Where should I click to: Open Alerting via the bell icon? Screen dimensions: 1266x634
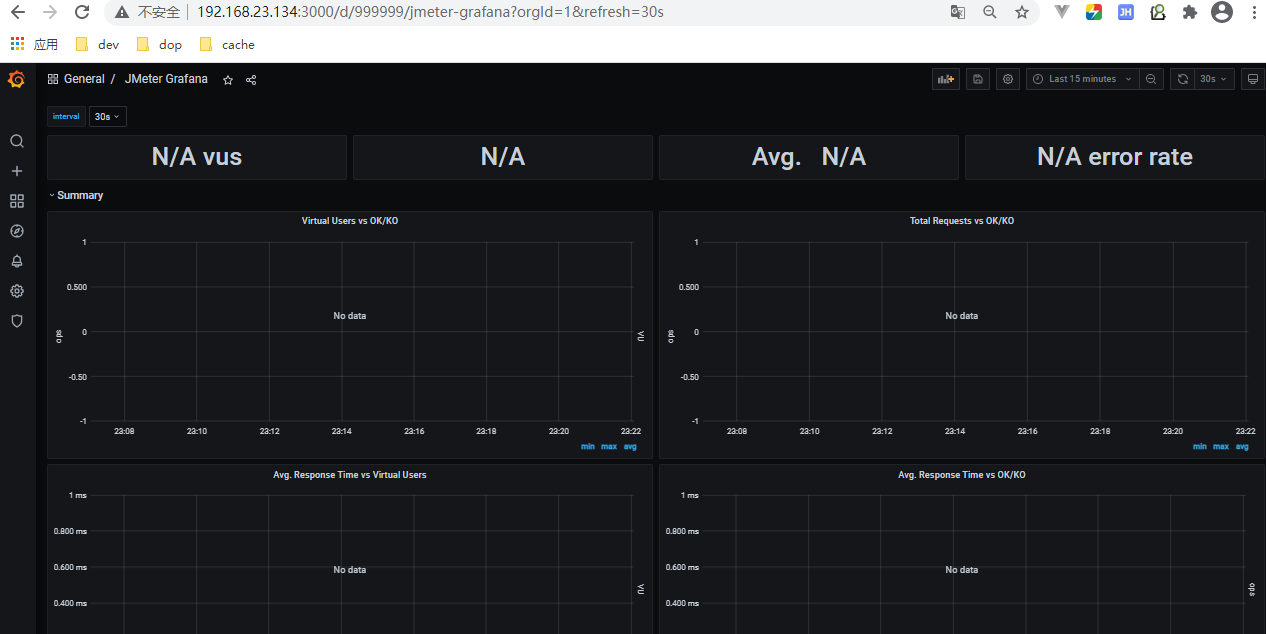click(16, 261)
